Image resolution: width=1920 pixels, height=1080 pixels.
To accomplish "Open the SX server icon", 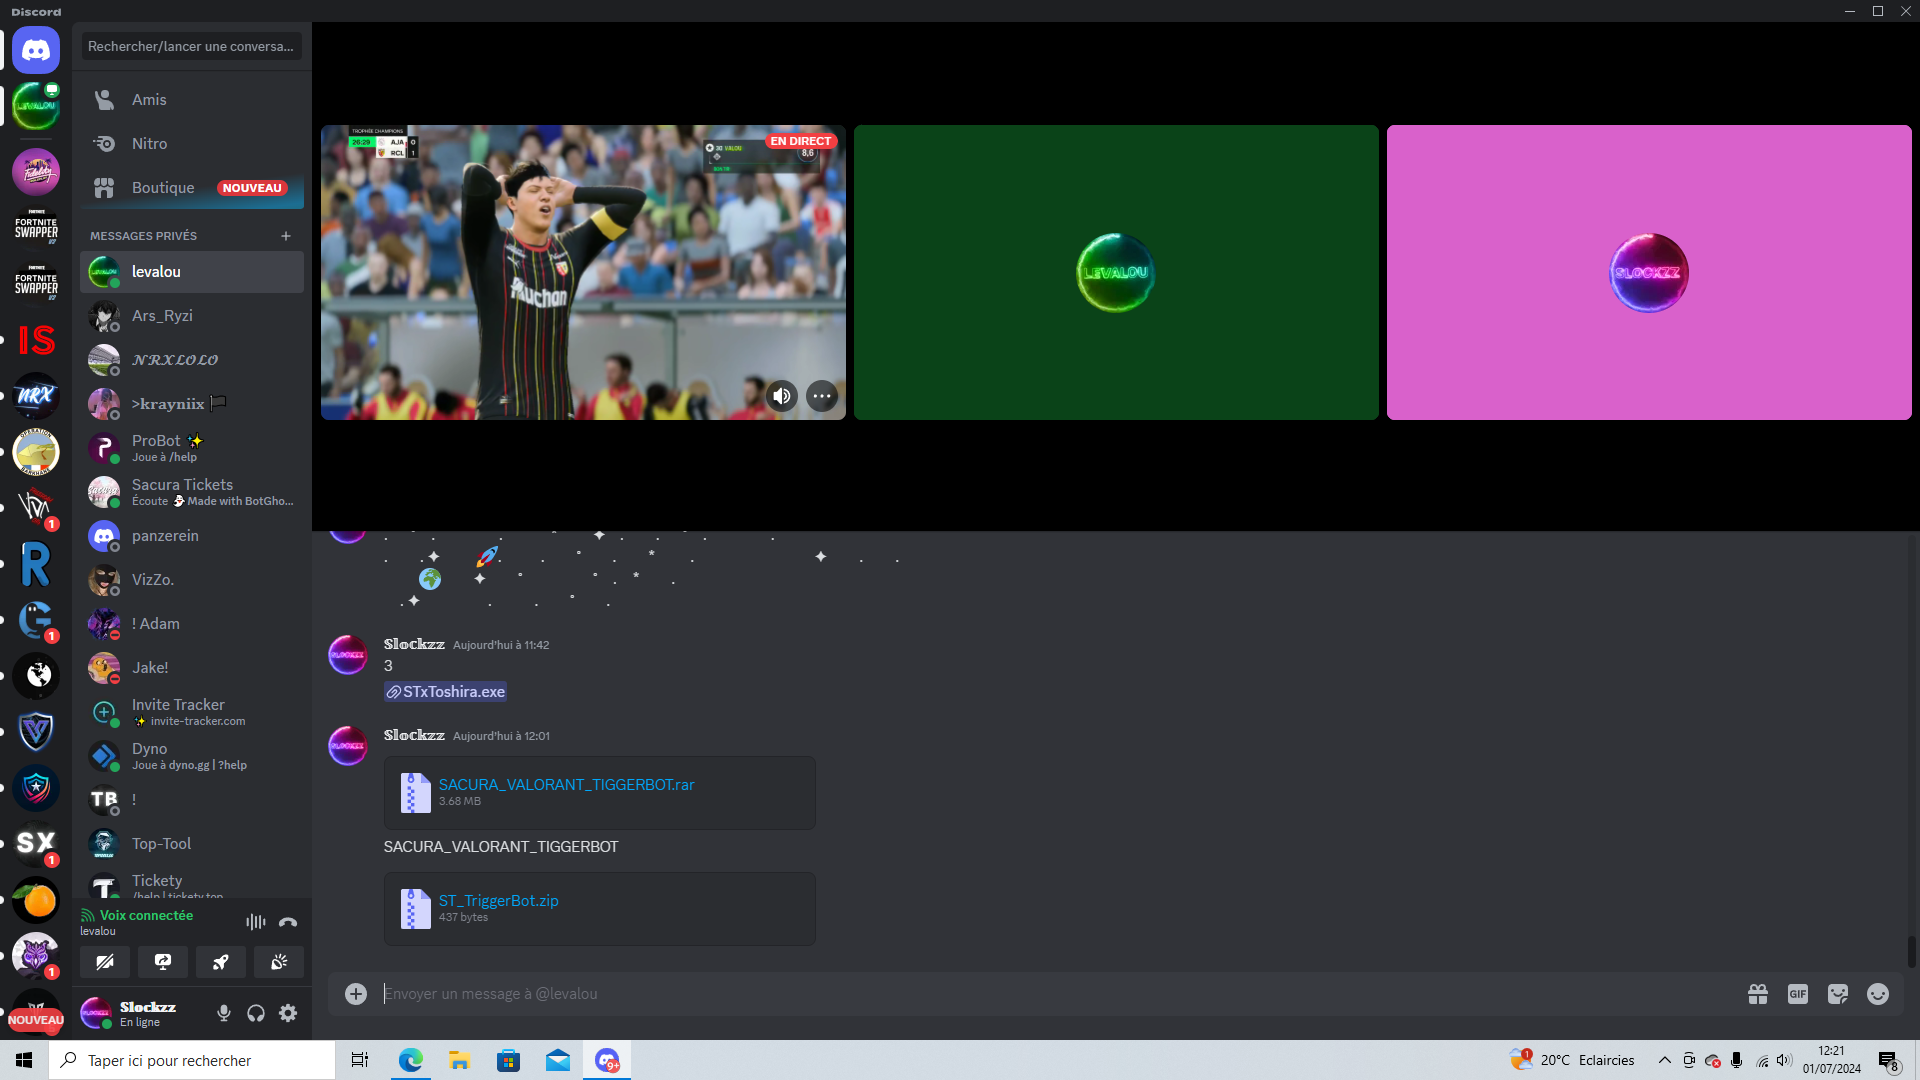I will coord(36,844).
